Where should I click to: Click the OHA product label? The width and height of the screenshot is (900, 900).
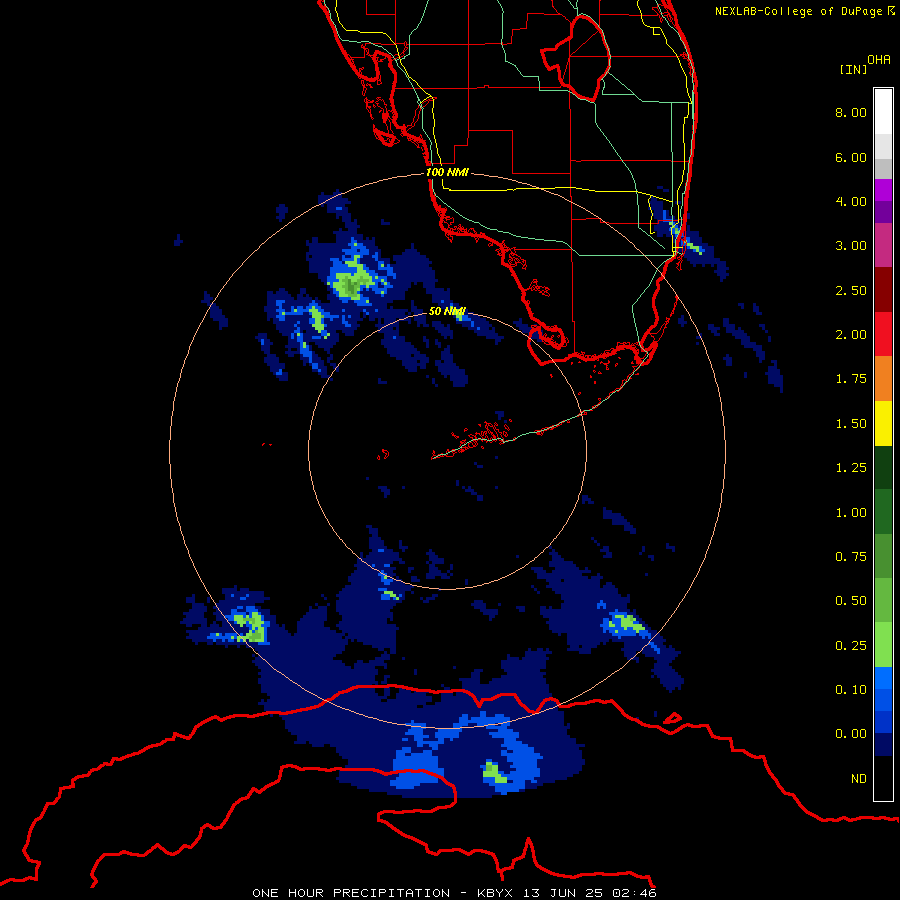tap(879, 59)
